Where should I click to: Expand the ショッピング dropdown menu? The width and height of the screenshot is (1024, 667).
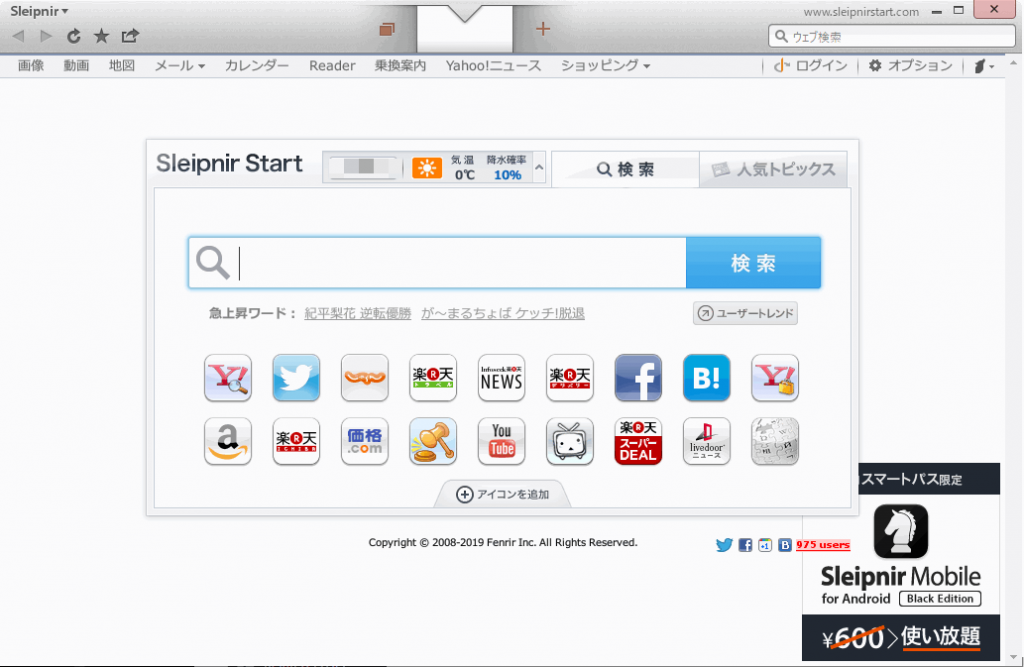click(x=605, y=66)
